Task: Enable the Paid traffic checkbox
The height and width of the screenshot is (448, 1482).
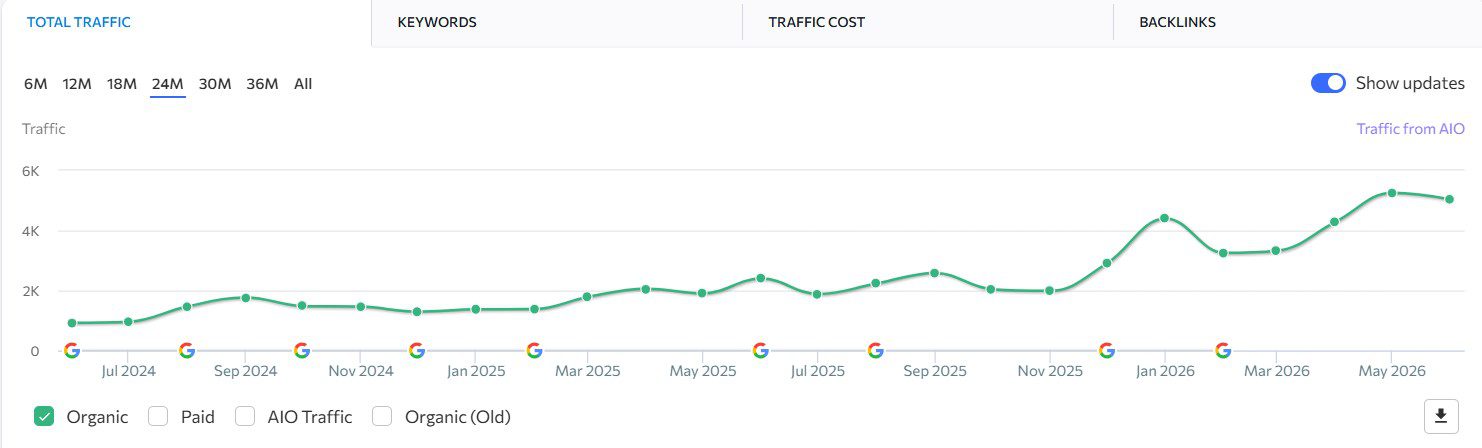Action: [158, 417]
